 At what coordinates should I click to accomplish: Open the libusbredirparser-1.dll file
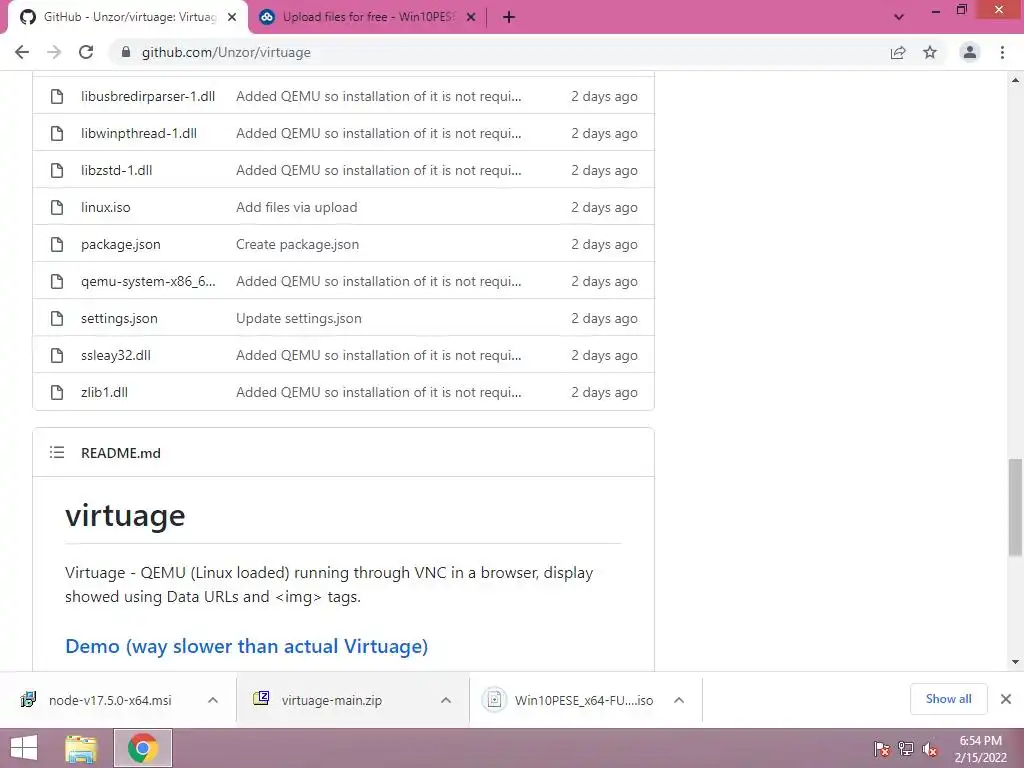coord(148,96)
